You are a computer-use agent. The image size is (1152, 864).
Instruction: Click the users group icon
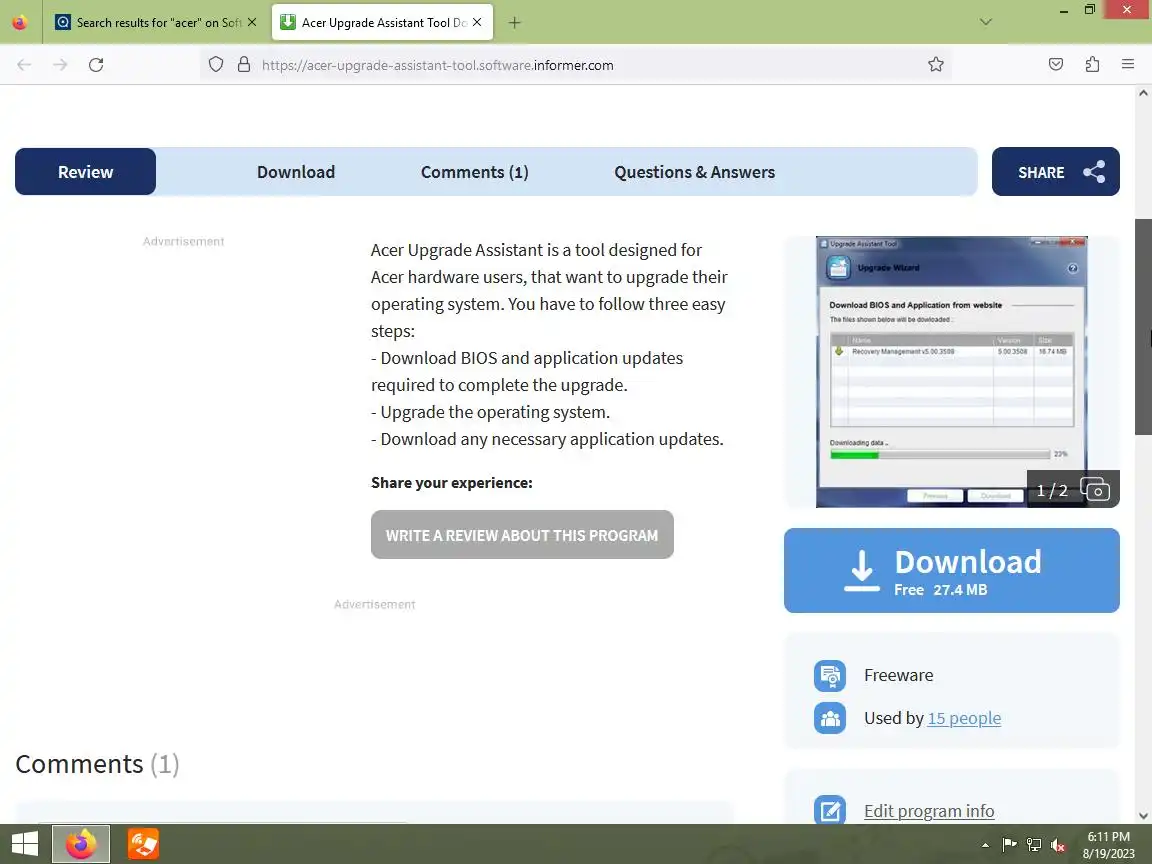click(830, 719)
